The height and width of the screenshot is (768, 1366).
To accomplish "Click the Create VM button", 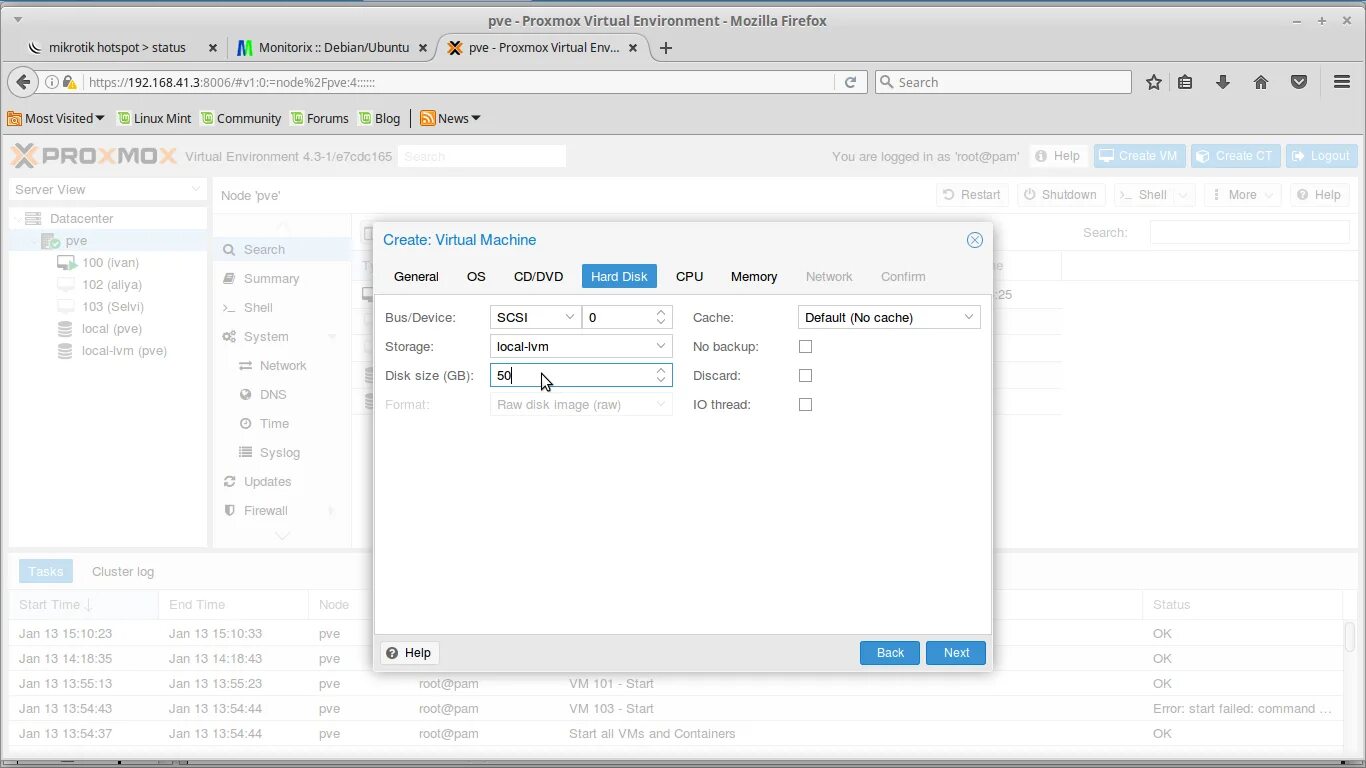I will pyautogui.click(x=1139, y=156).
